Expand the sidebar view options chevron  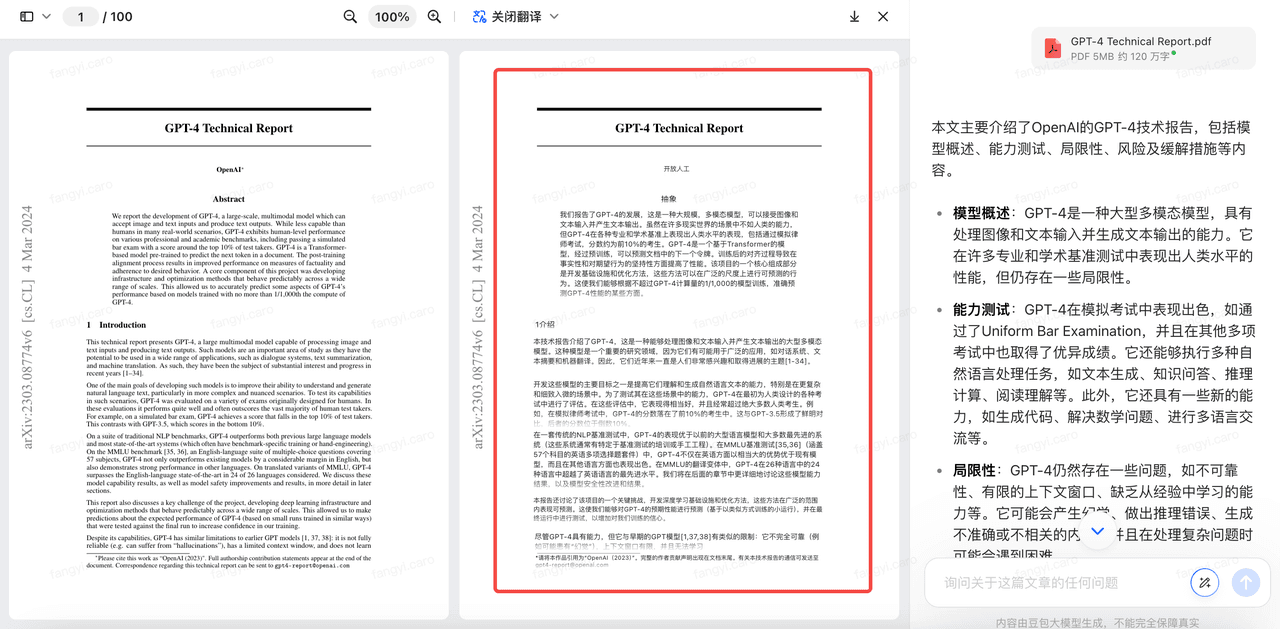pos(46,17)
